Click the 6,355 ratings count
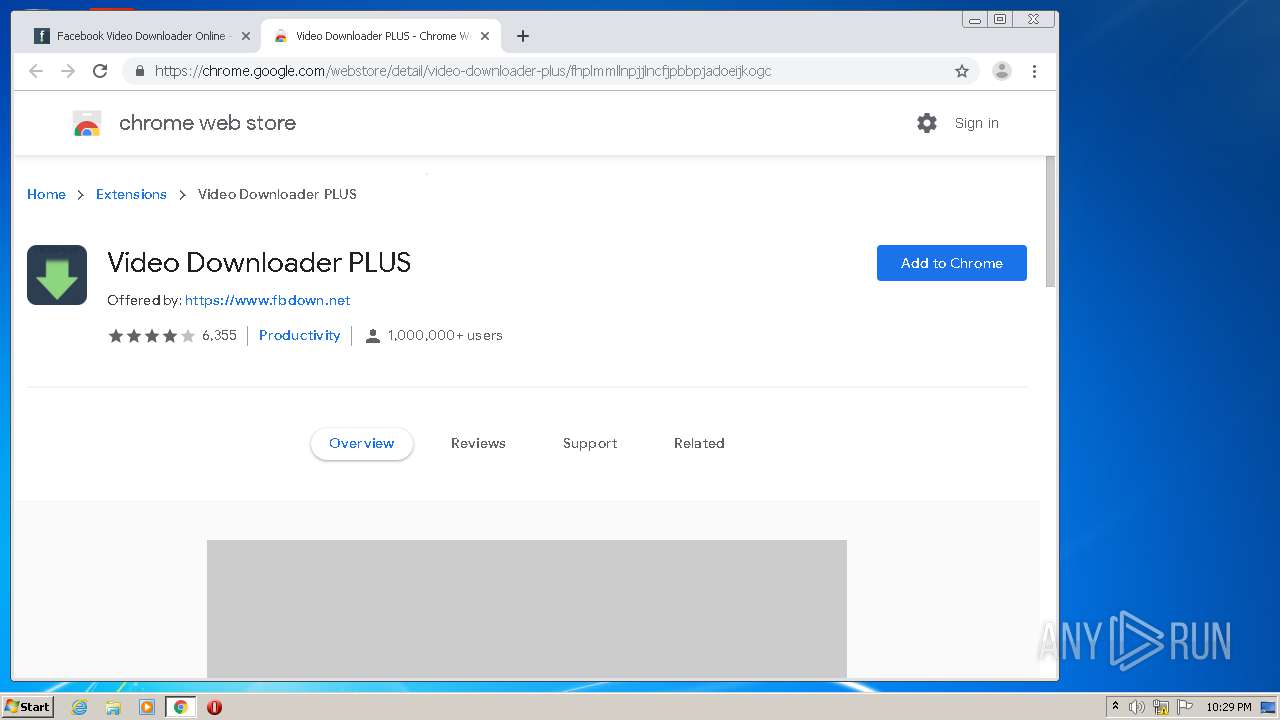1280x720 pixels. coord(219,336)
